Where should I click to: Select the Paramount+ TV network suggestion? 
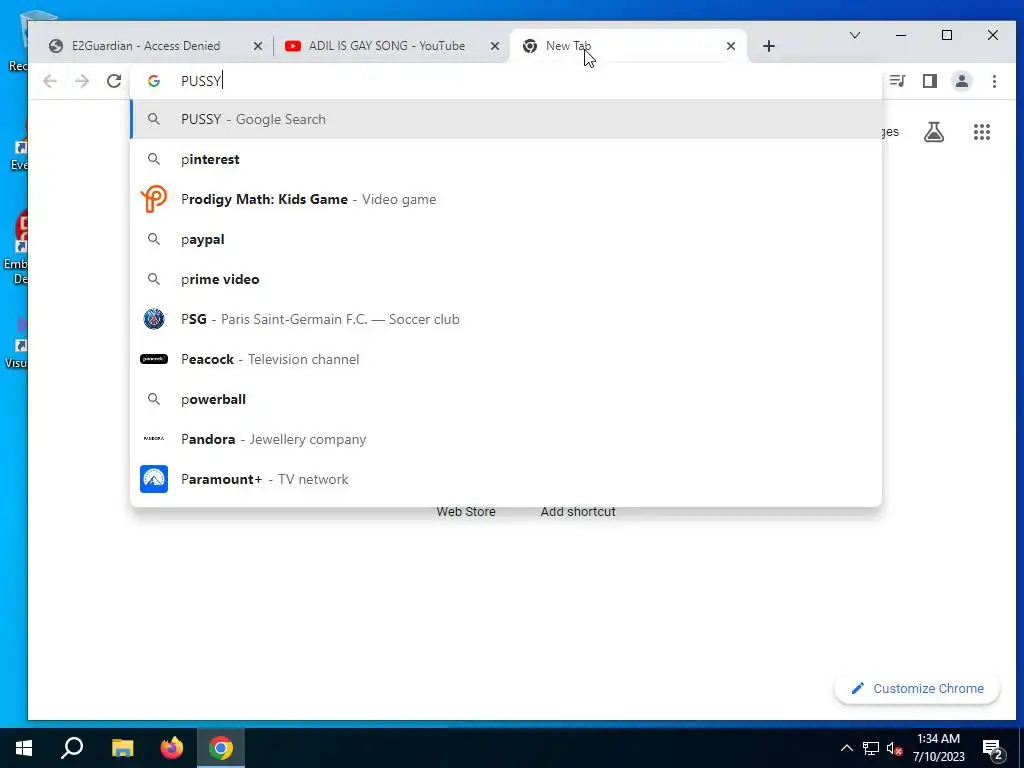coord(506,479)
